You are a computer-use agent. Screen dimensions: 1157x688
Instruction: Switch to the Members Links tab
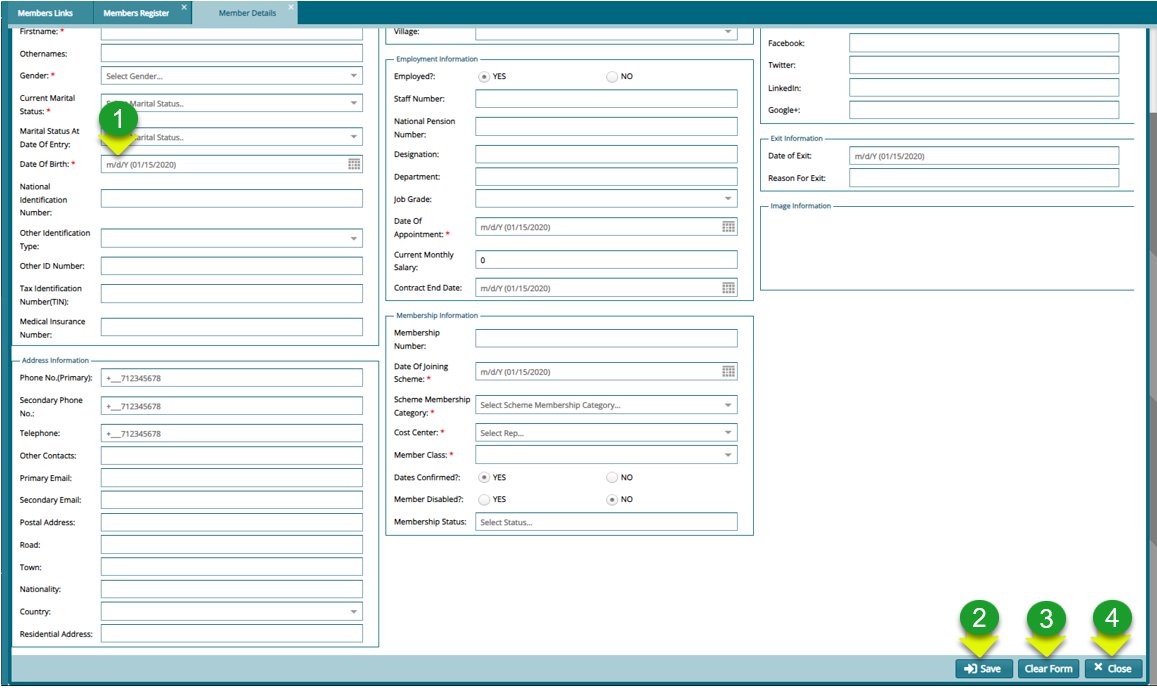[45, 13]
